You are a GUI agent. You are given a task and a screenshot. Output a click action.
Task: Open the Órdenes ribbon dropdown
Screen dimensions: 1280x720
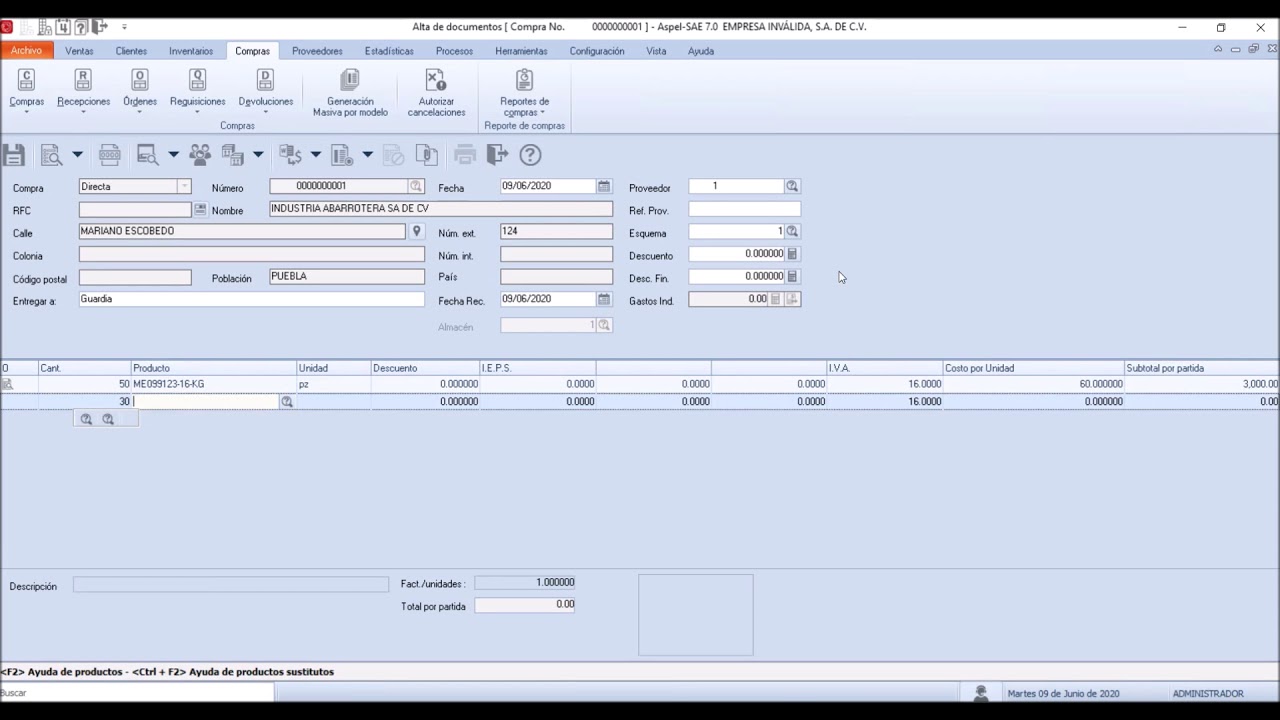(x=140, y=111)
